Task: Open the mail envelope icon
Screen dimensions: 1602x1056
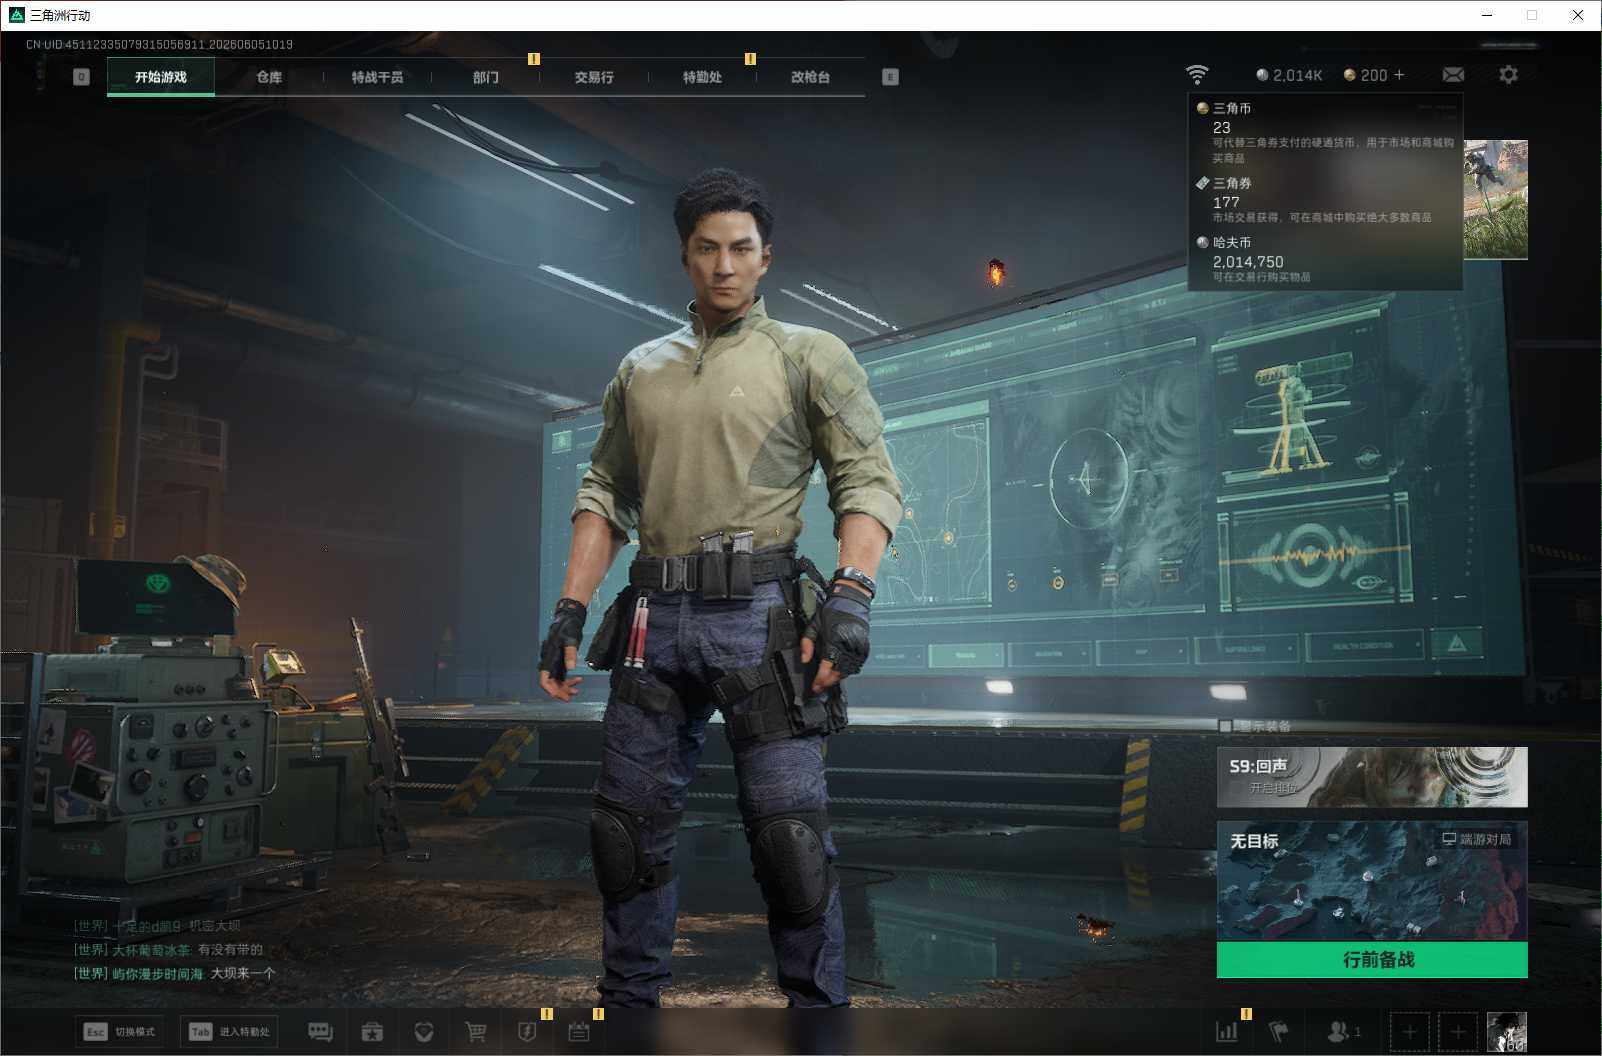Action: (x=1453, y=75)
